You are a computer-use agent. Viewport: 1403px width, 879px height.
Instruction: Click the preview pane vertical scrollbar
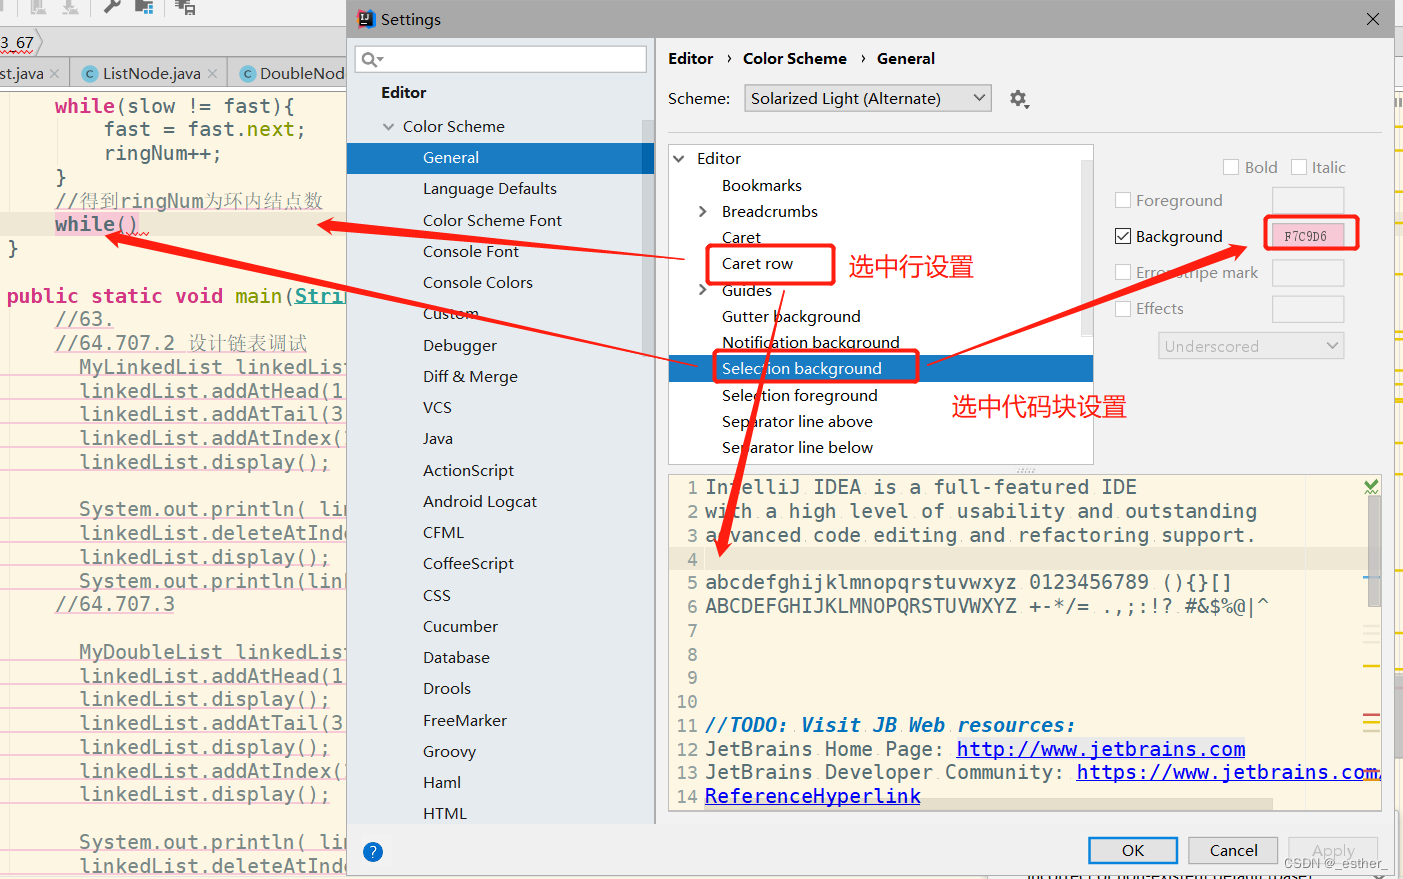[x=1374, y=550]
